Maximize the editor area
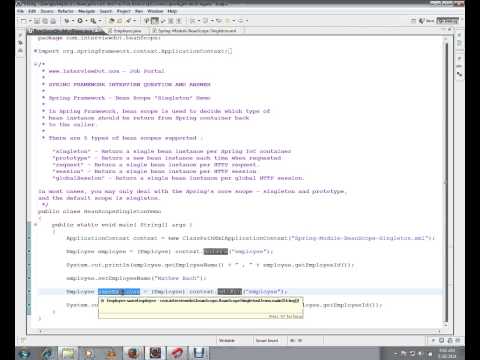This screenshot has height=360, width=480. coord(450,29)
